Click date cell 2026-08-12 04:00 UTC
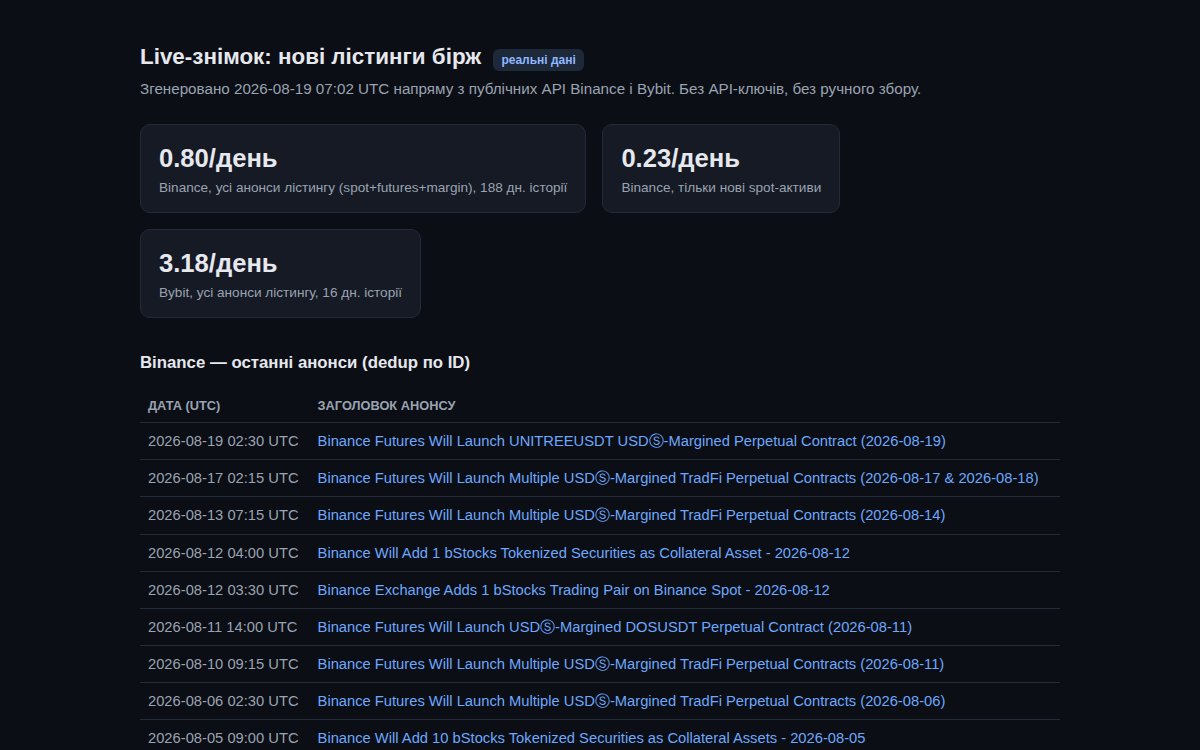 (223, 553)
